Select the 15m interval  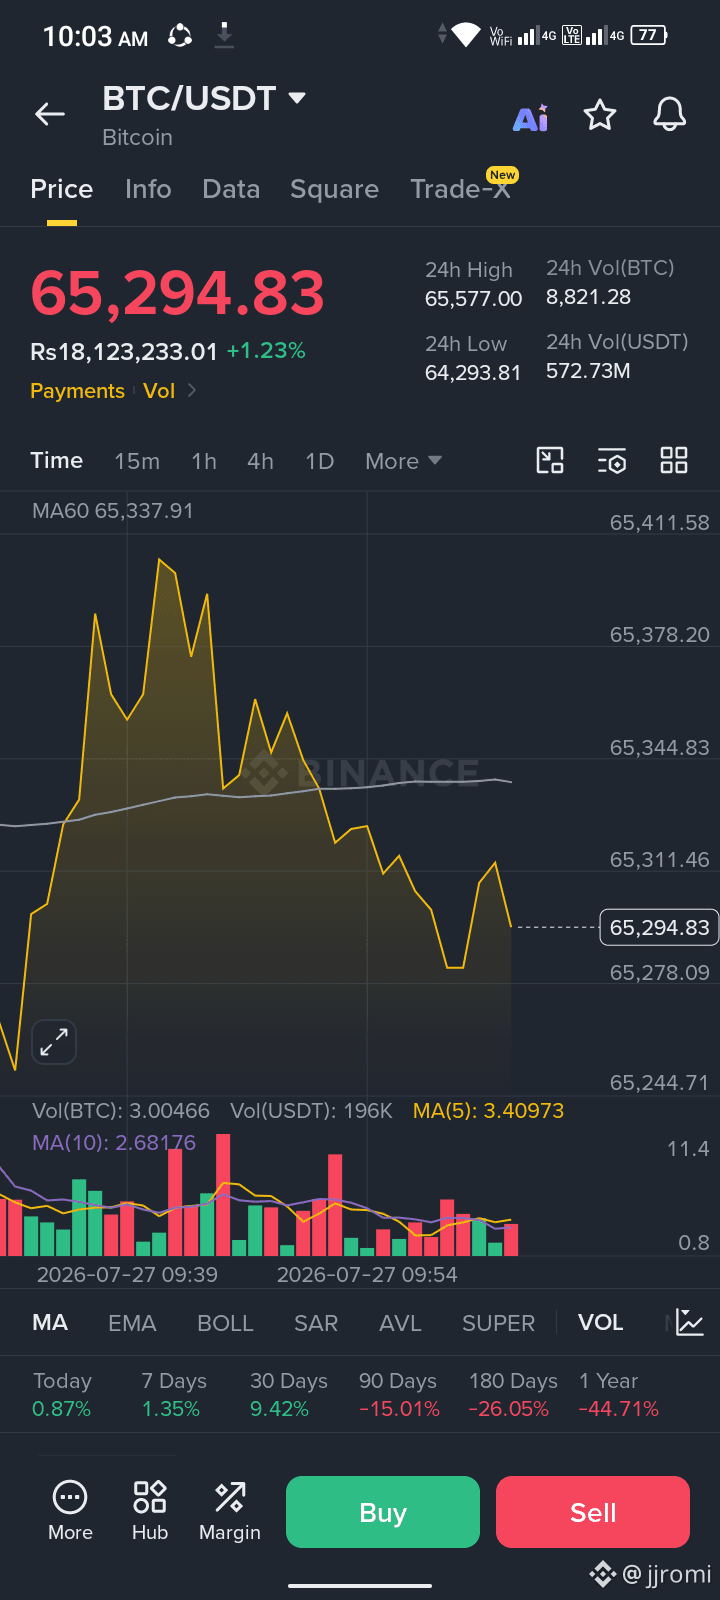tap(137, 461)
